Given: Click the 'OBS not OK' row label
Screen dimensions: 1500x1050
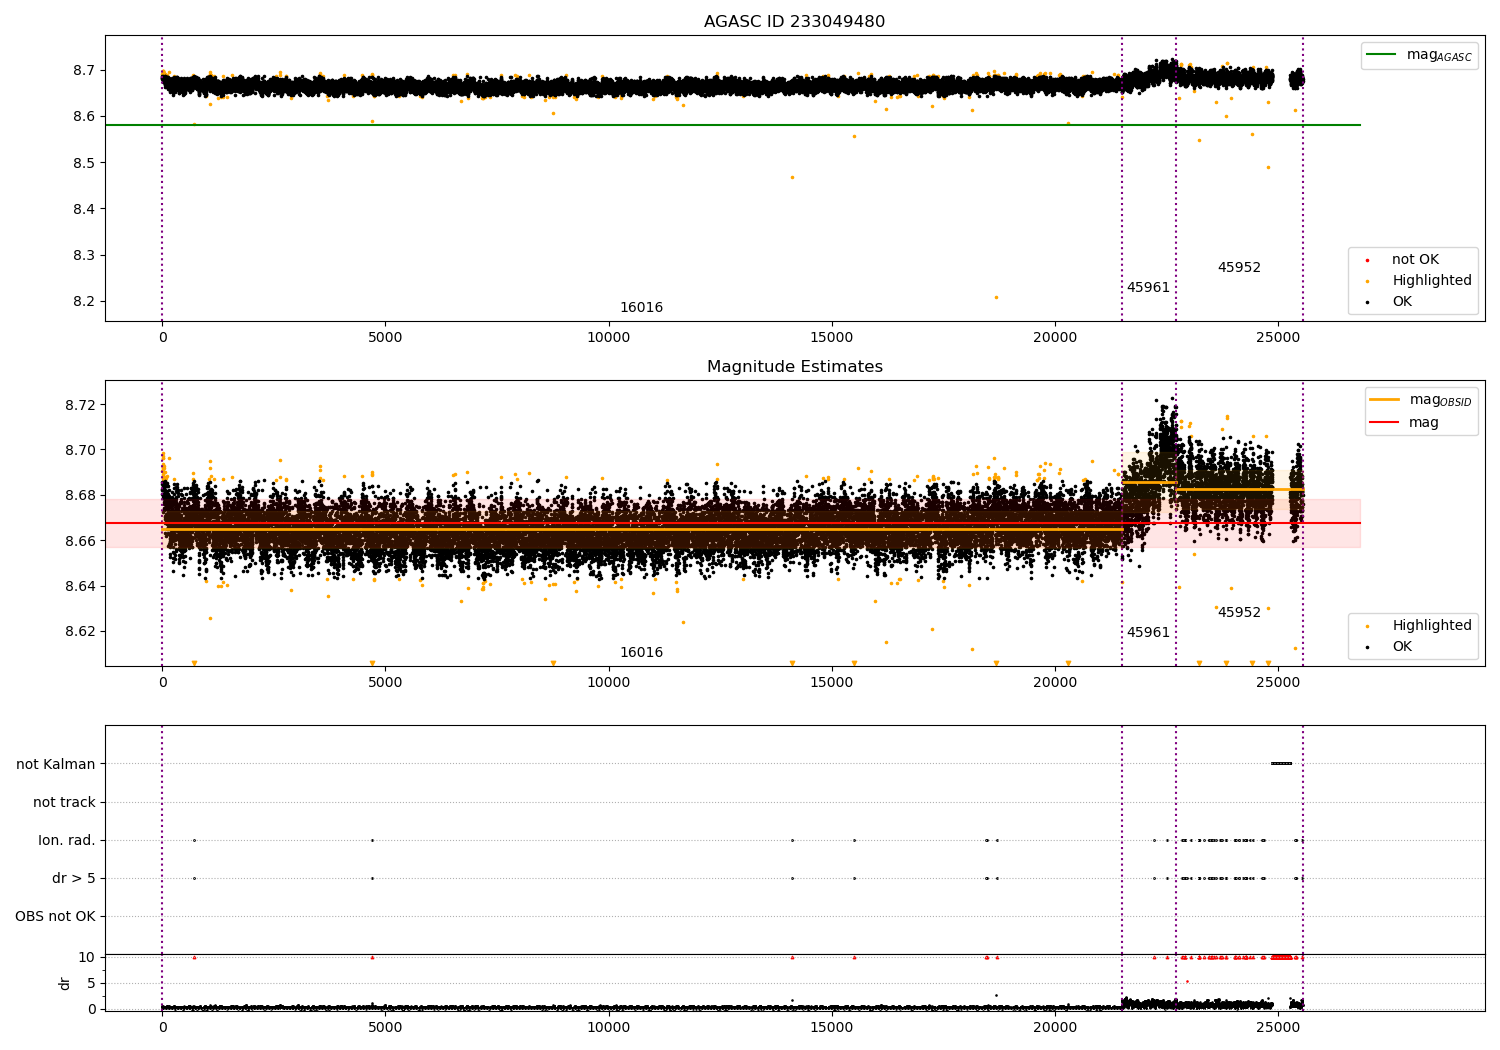Looking at the screenshot, I should point(55,917).
